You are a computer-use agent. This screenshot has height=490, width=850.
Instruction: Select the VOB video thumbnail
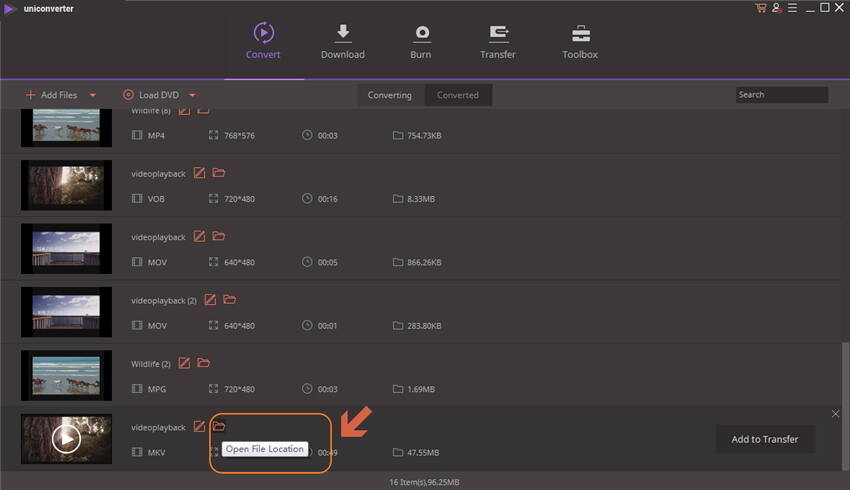(x=66, y=185)
